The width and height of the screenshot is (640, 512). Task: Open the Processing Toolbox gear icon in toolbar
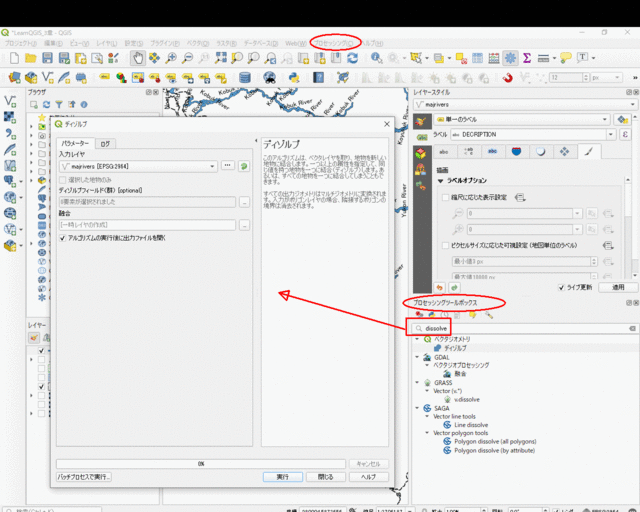(510, 58)
